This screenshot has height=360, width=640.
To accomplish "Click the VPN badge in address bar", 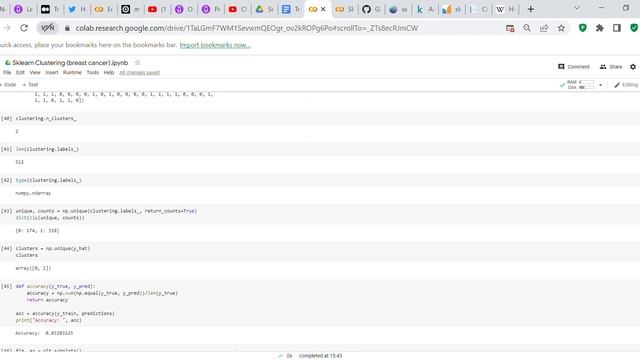I will [x=47, y=28].
